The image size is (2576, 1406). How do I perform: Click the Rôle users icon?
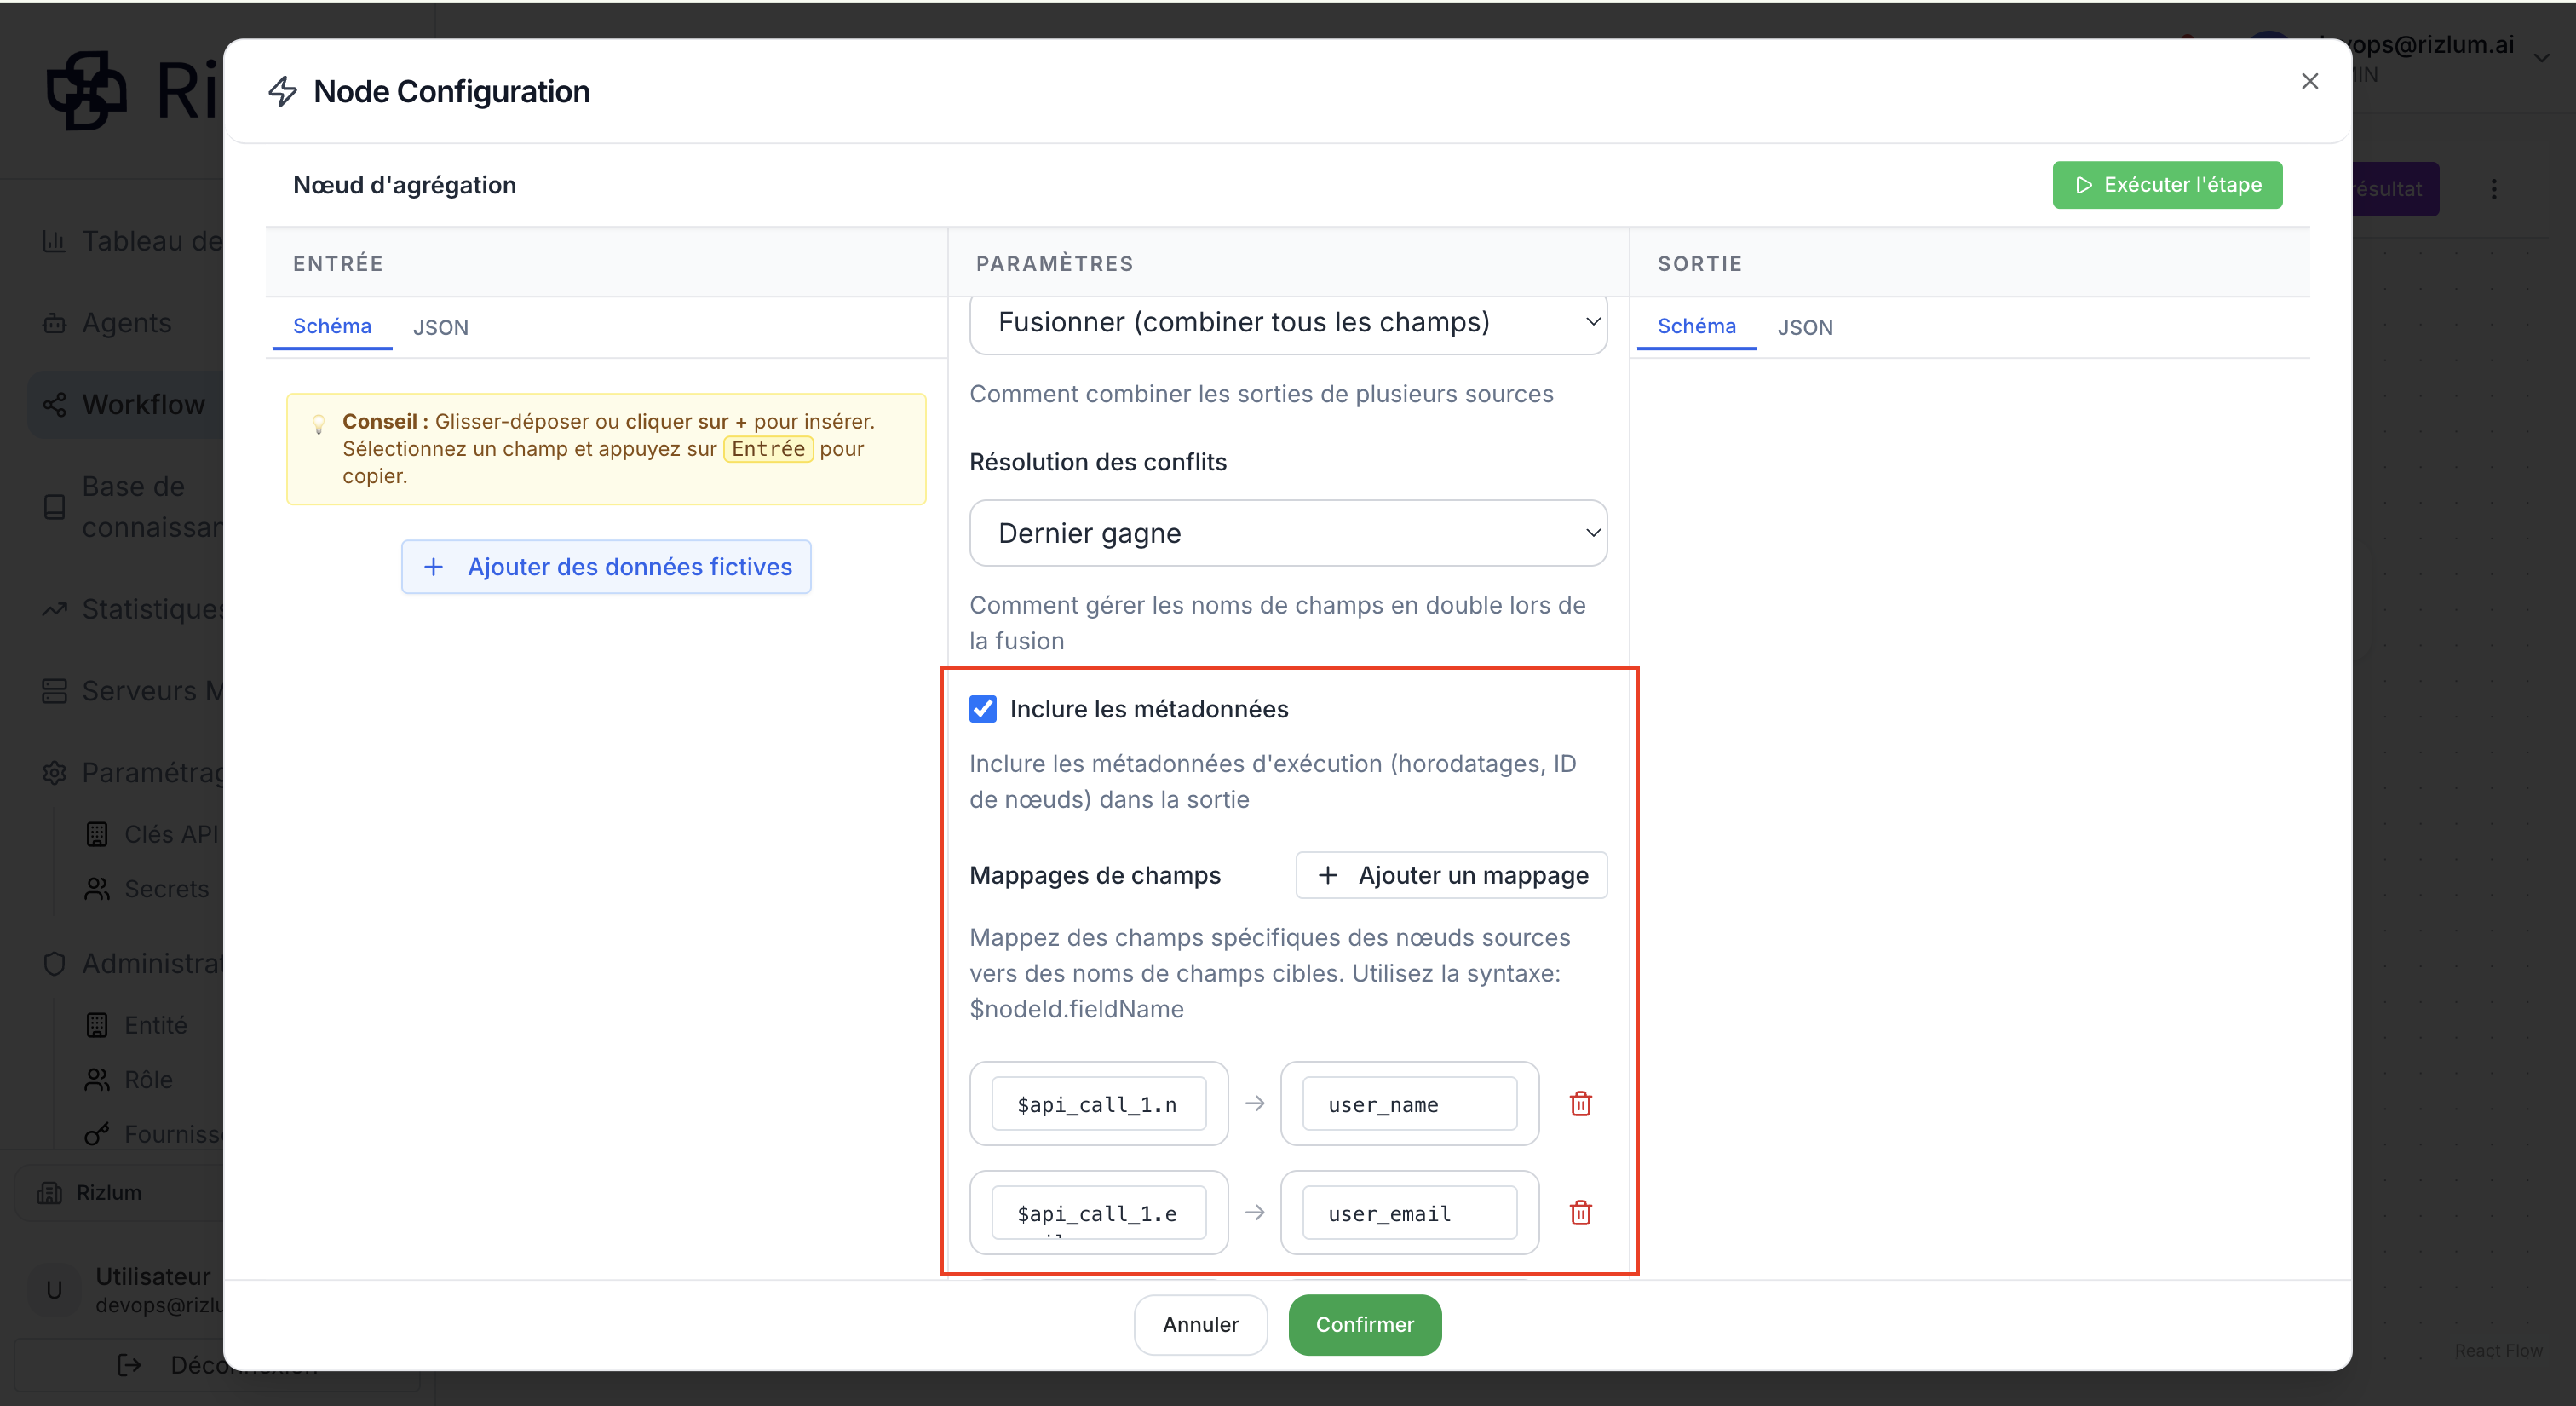coord(97,1080)
